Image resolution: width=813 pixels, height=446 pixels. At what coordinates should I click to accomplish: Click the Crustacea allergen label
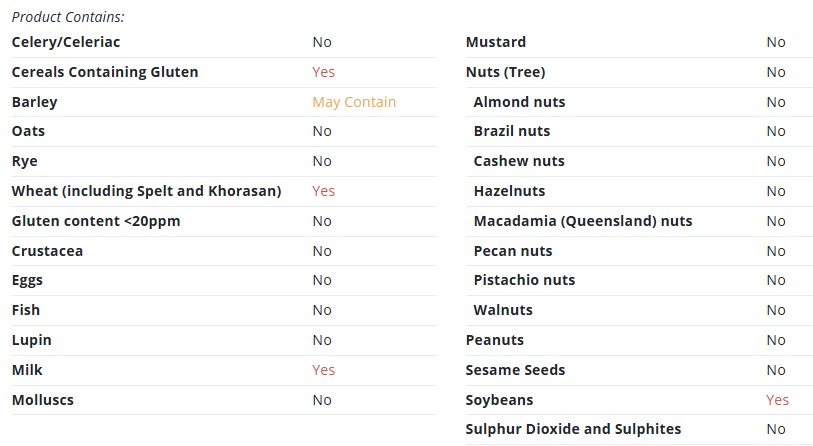point(47,251)
